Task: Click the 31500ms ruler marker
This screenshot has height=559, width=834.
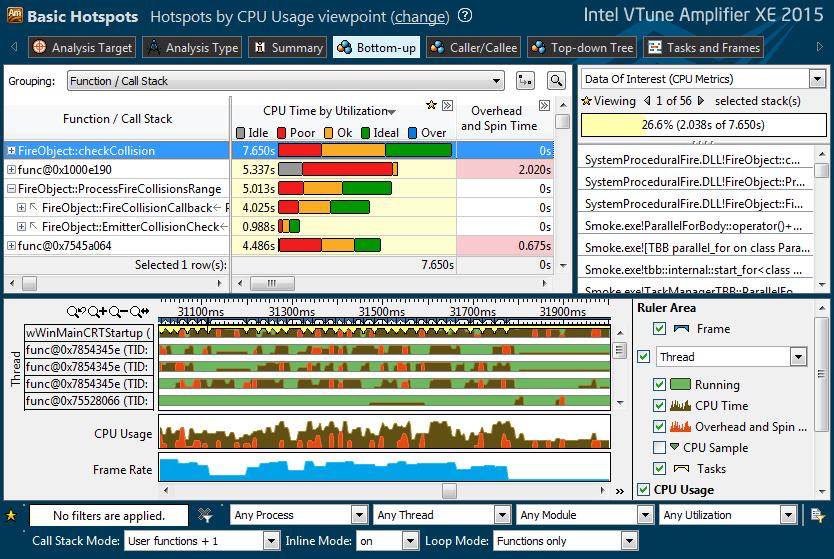Action: coord(381,312)
